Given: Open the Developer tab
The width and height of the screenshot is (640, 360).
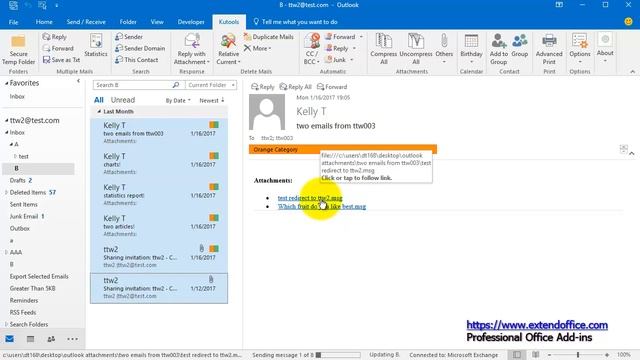Looking at the screenshot, I should (191, 22).
